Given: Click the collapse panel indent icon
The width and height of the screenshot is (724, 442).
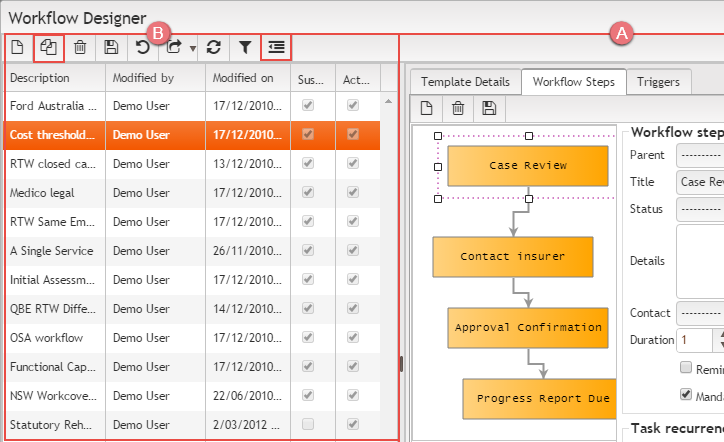Looking at the screenshot, I should pyautogui.click(x=276, y=47).
